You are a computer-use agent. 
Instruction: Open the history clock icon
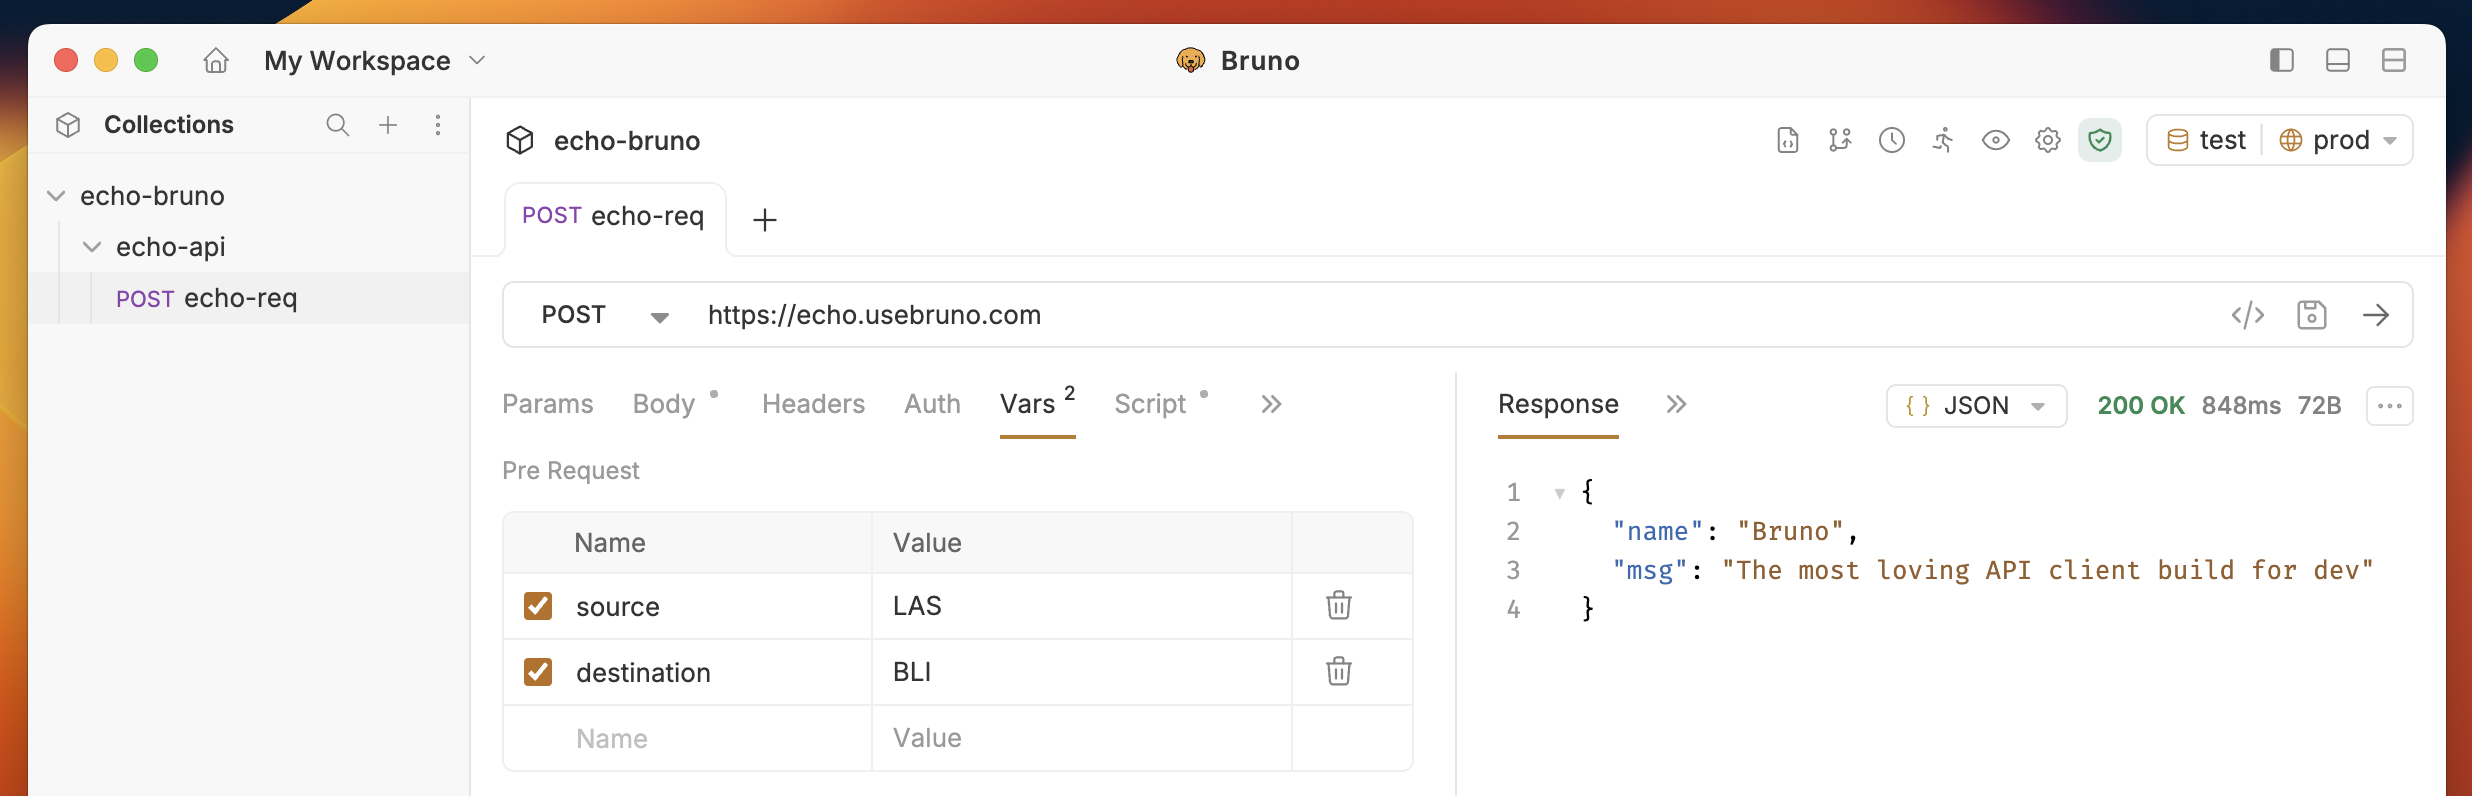pos(1892,141)
